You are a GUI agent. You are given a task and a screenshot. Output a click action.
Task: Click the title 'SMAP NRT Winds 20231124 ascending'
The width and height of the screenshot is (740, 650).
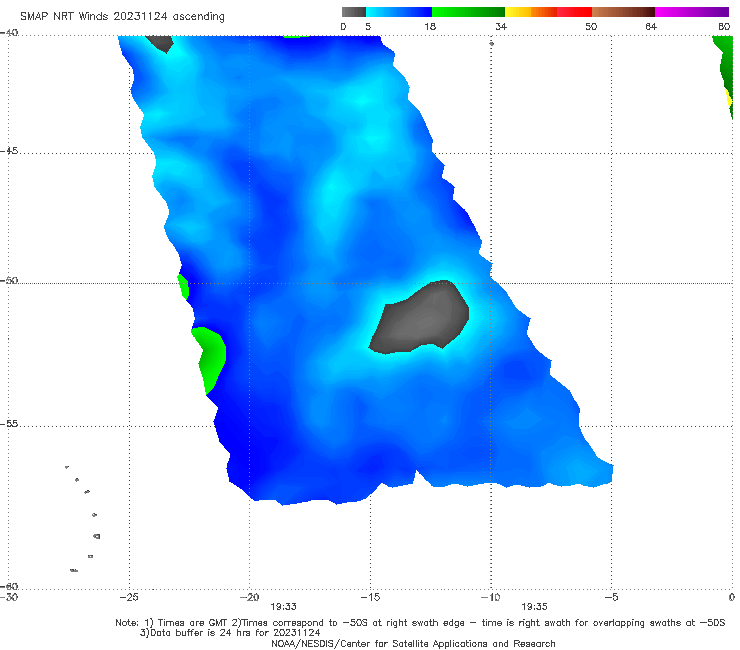point(122,17)
